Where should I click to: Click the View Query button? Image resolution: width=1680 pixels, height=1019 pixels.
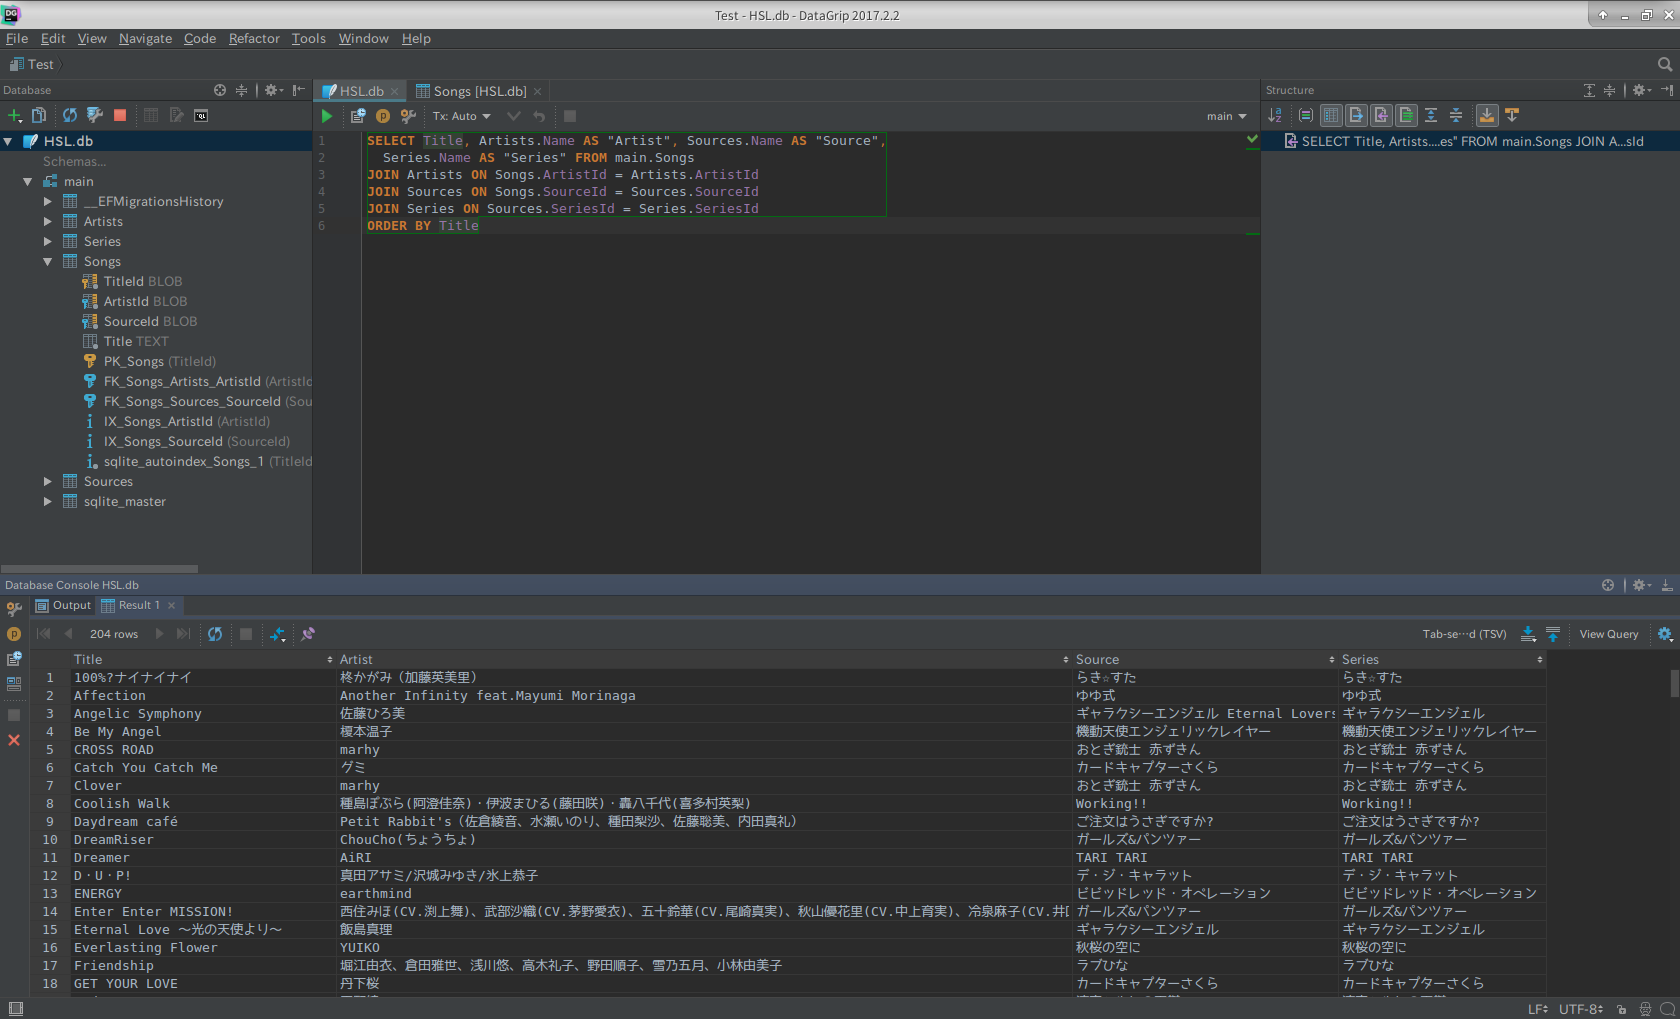point(1608,634)
